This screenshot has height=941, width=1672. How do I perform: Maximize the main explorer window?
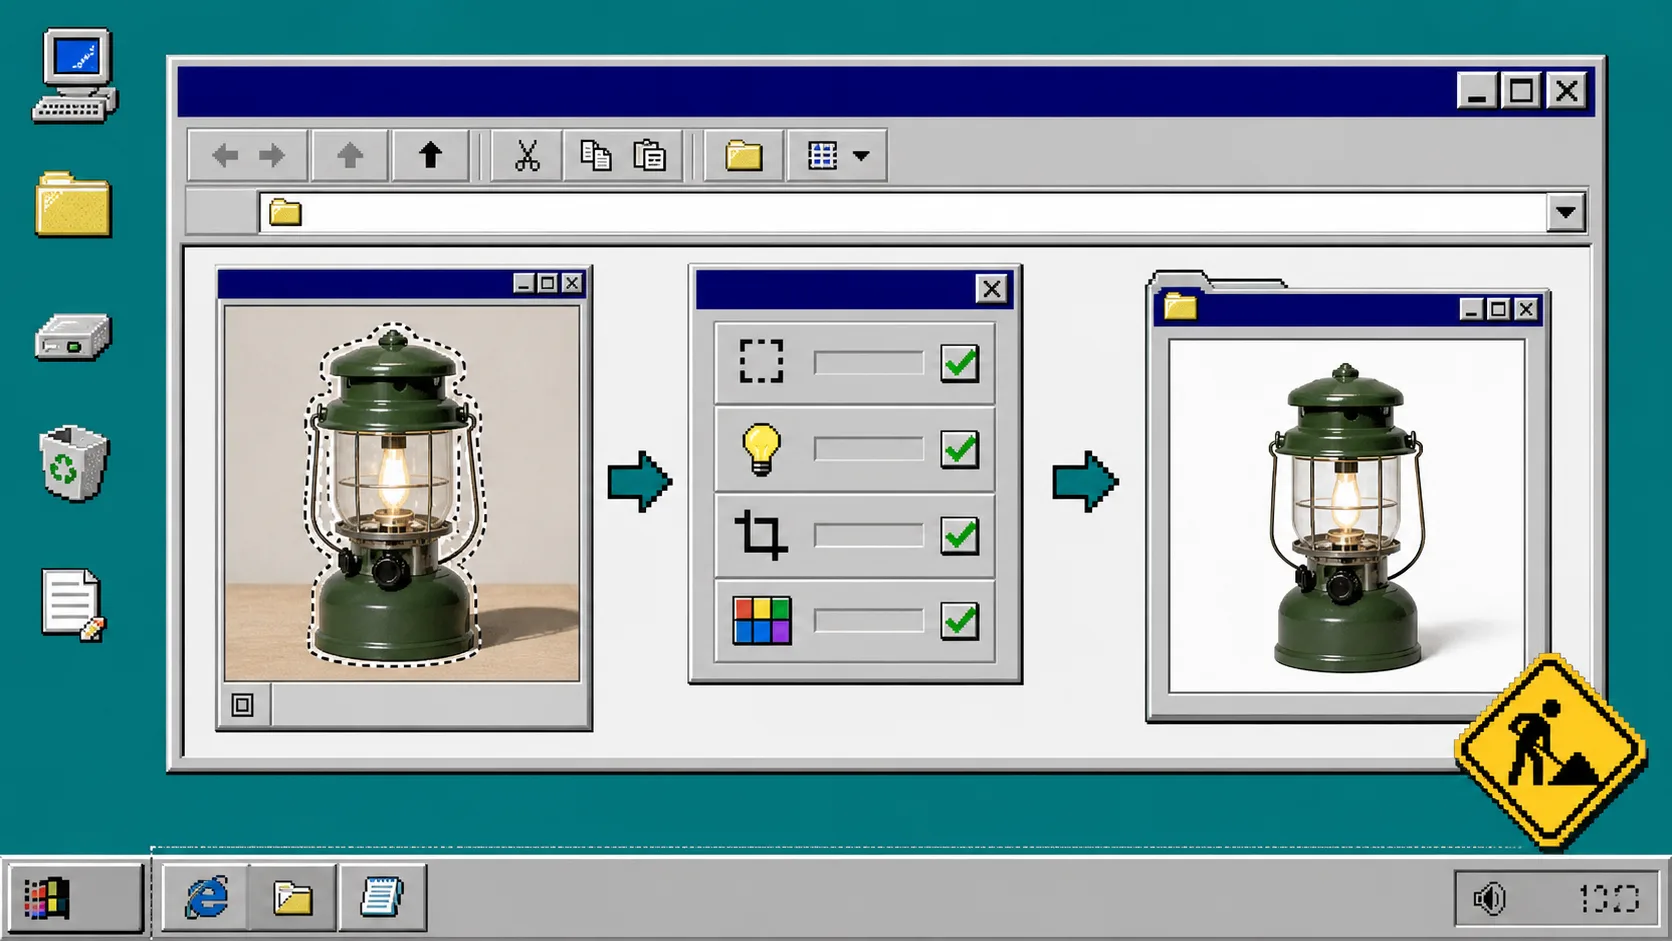(x=1521, y=91)
